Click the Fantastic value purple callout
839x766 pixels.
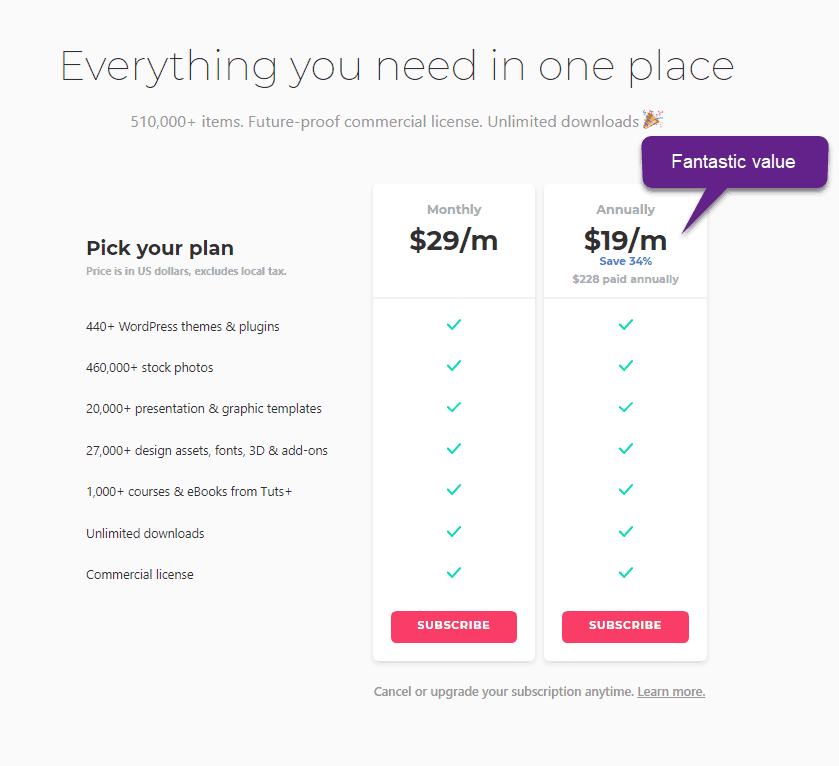[x=735, y=162]
